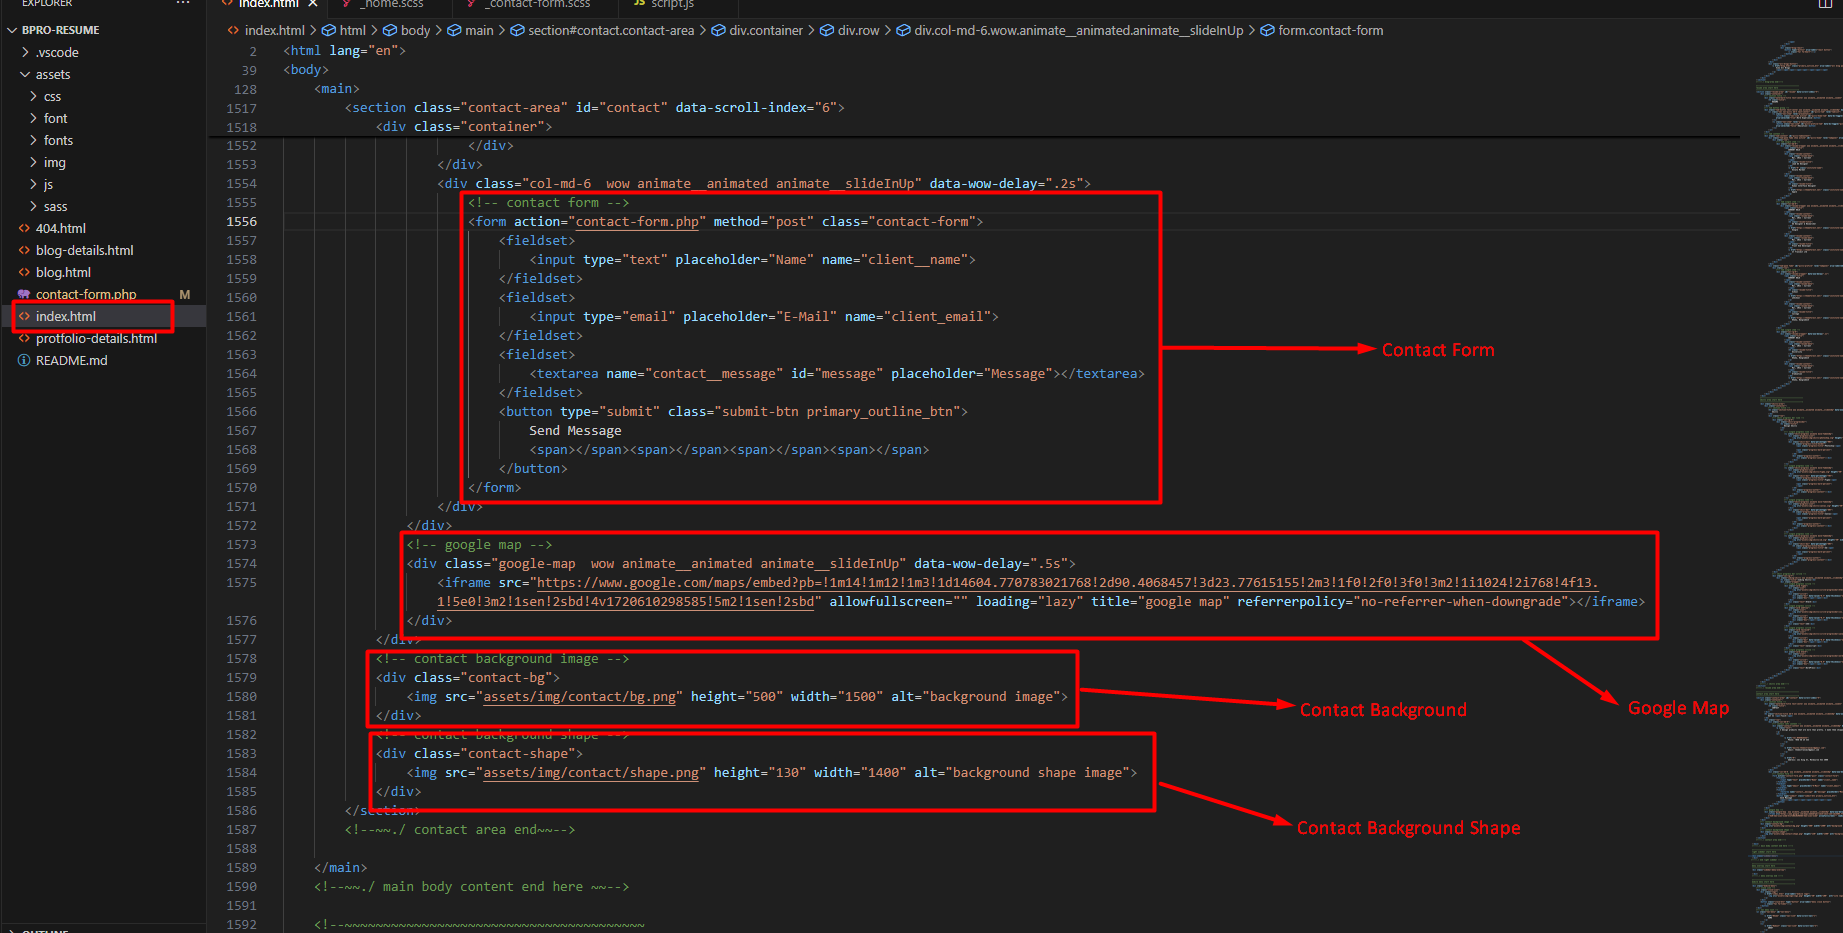Viewport: 1843px width, 933px height.
Task: Expand the js folder
Action: tap(48, 184)
